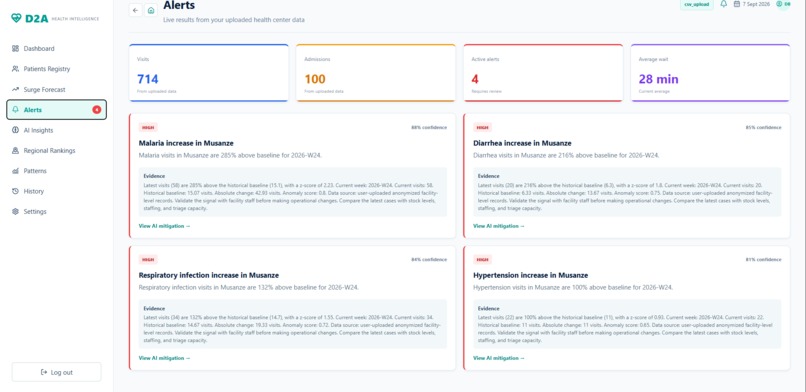Viewport: 806px width, 392px height.
Task: Click the Surge Forecast trend icon
Action: click(x=15, y=89)
